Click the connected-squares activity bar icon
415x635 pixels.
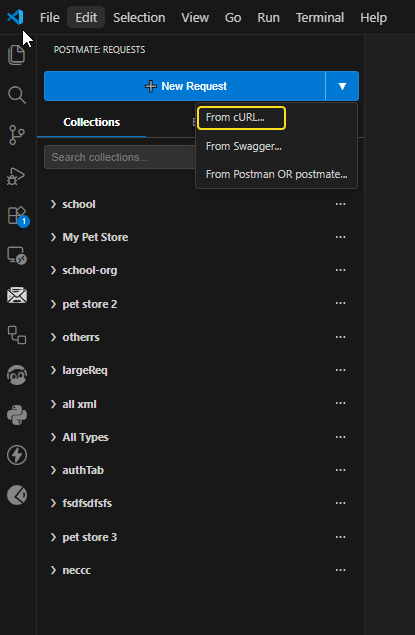[x=17, y=335]
